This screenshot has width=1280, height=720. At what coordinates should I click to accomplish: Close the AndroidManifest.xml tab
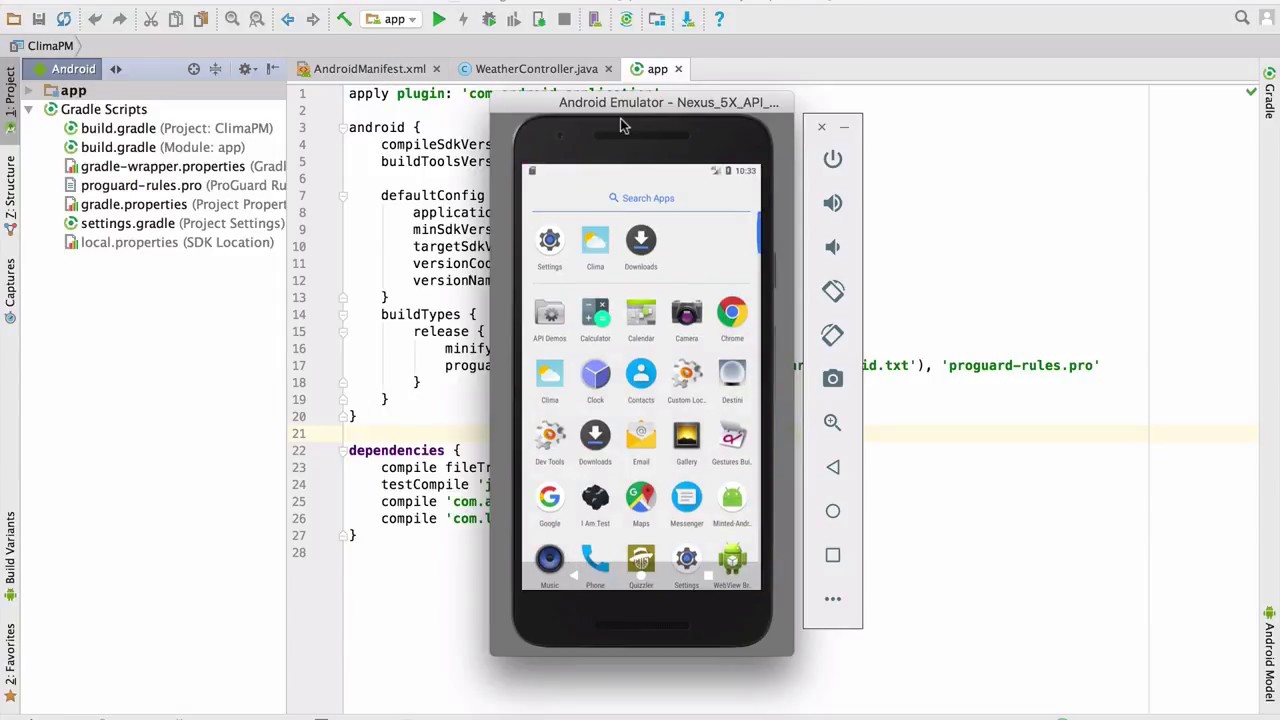[x=436, y=69]
